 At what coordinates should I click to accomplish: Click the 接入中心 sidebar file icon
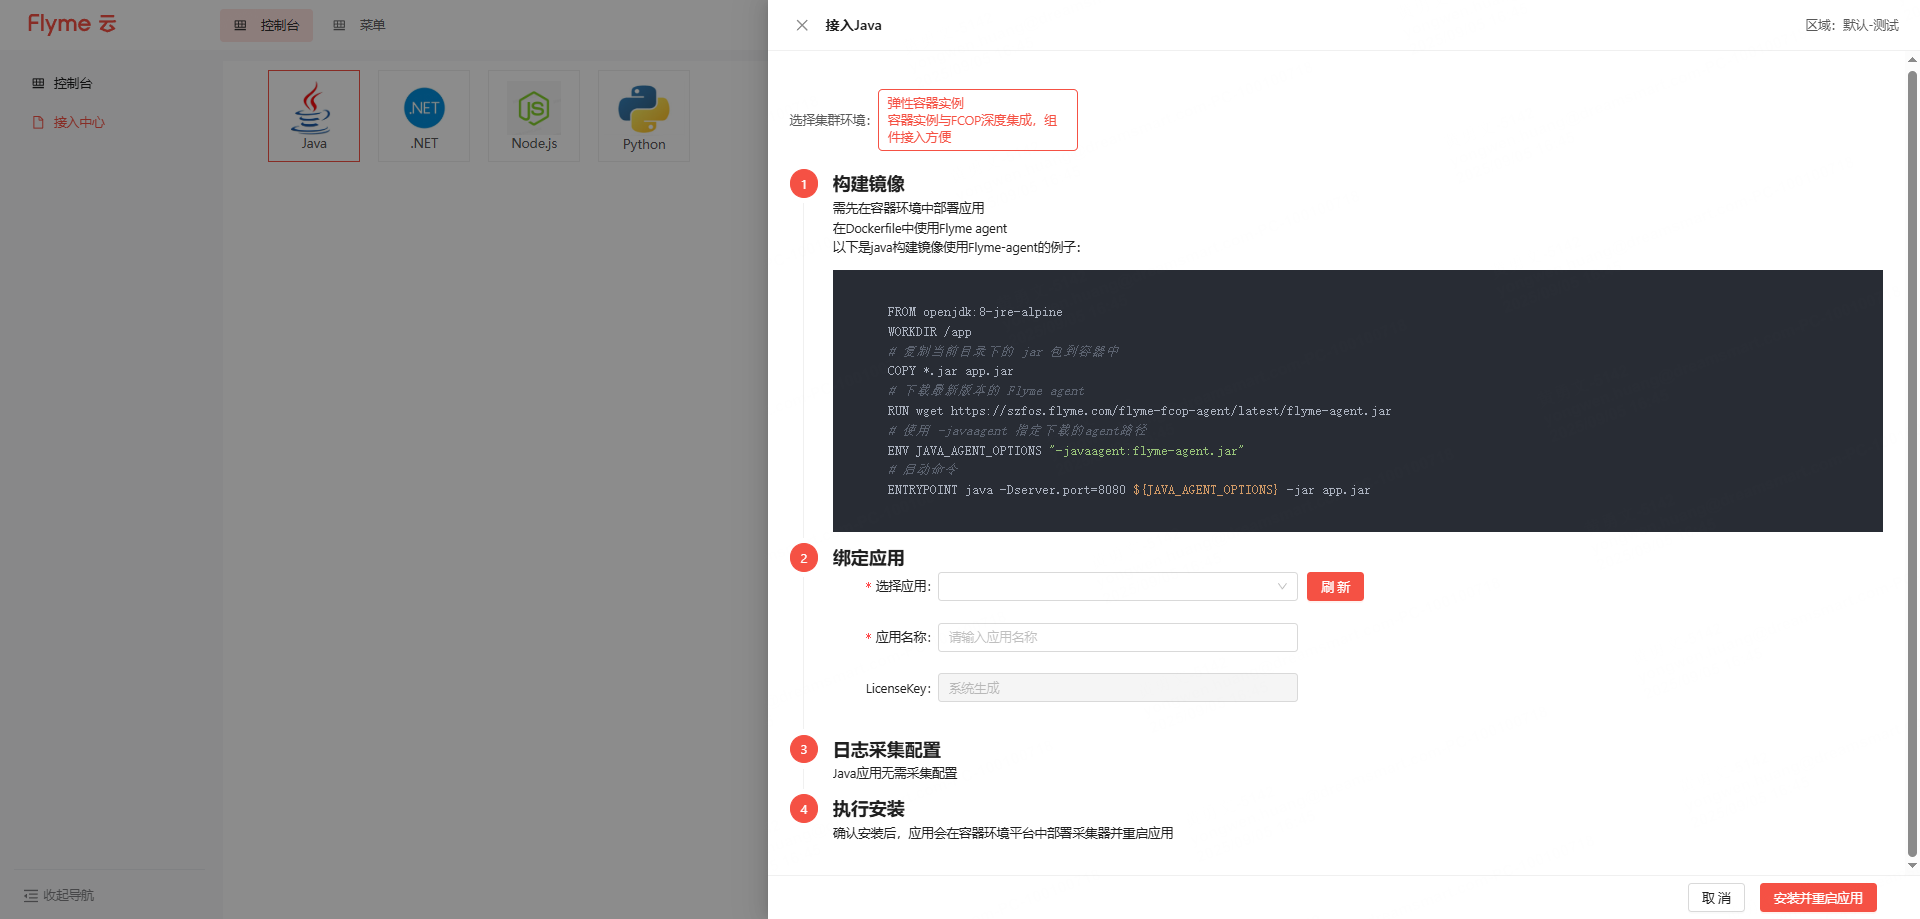(x=38, y=122)
